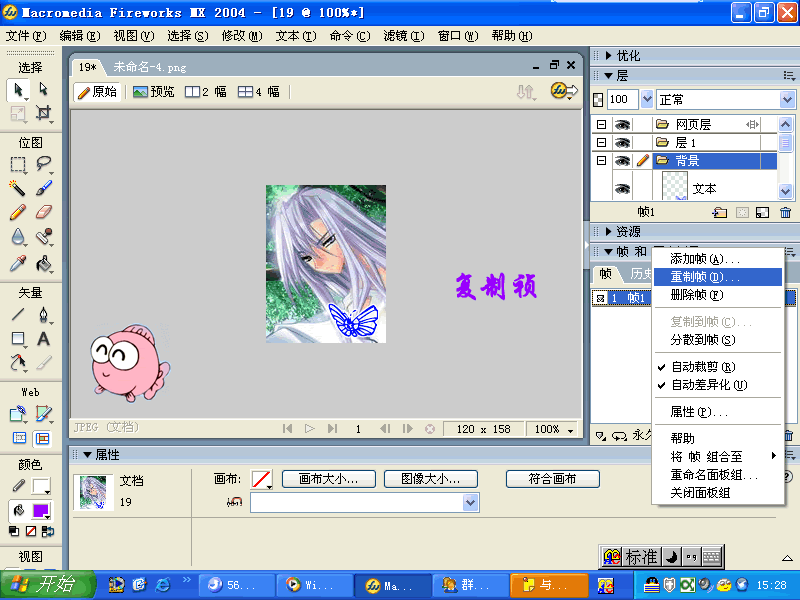The width and height of the screenshot is (800, 600).
Task: Swap stroke and fill colors
Action: point(47,531)
